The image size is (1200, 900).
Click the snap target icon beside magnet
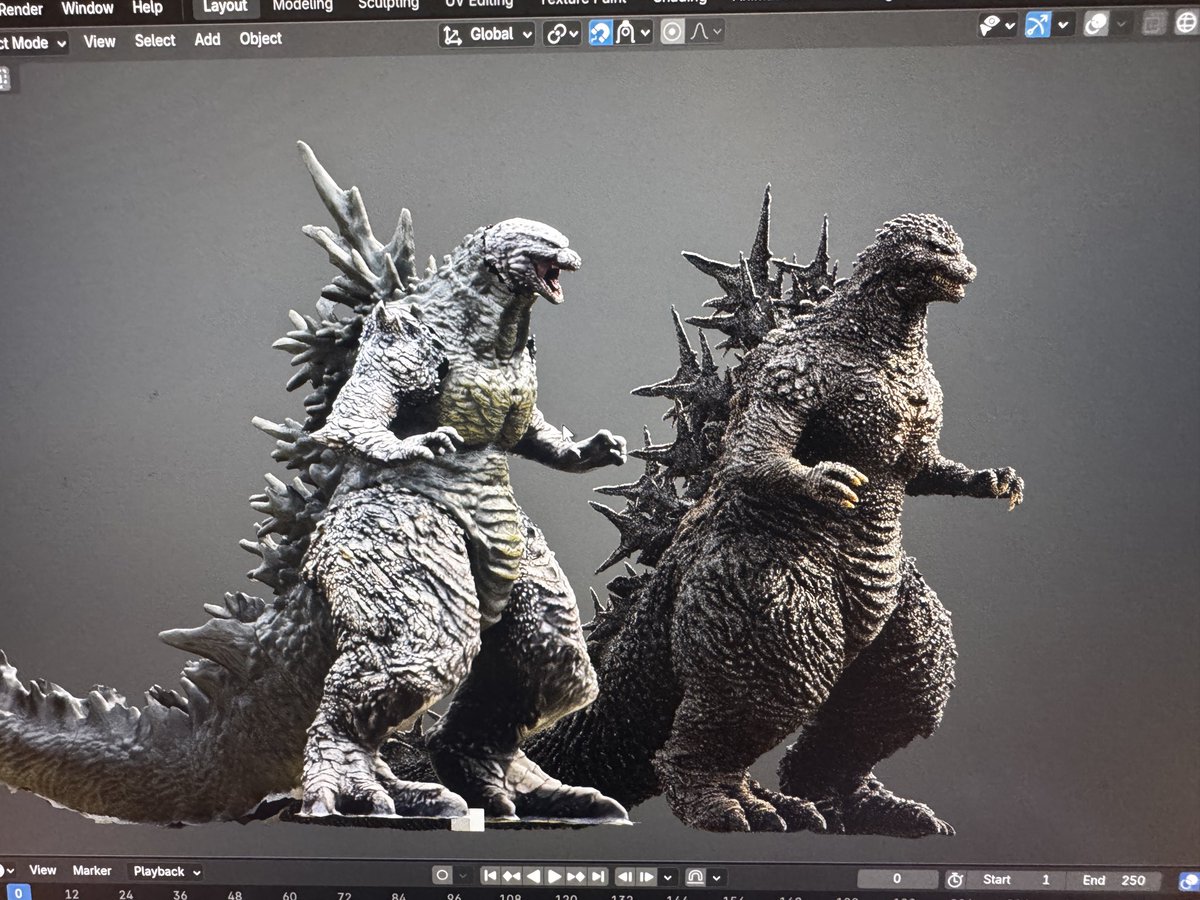tap(626, 33)
